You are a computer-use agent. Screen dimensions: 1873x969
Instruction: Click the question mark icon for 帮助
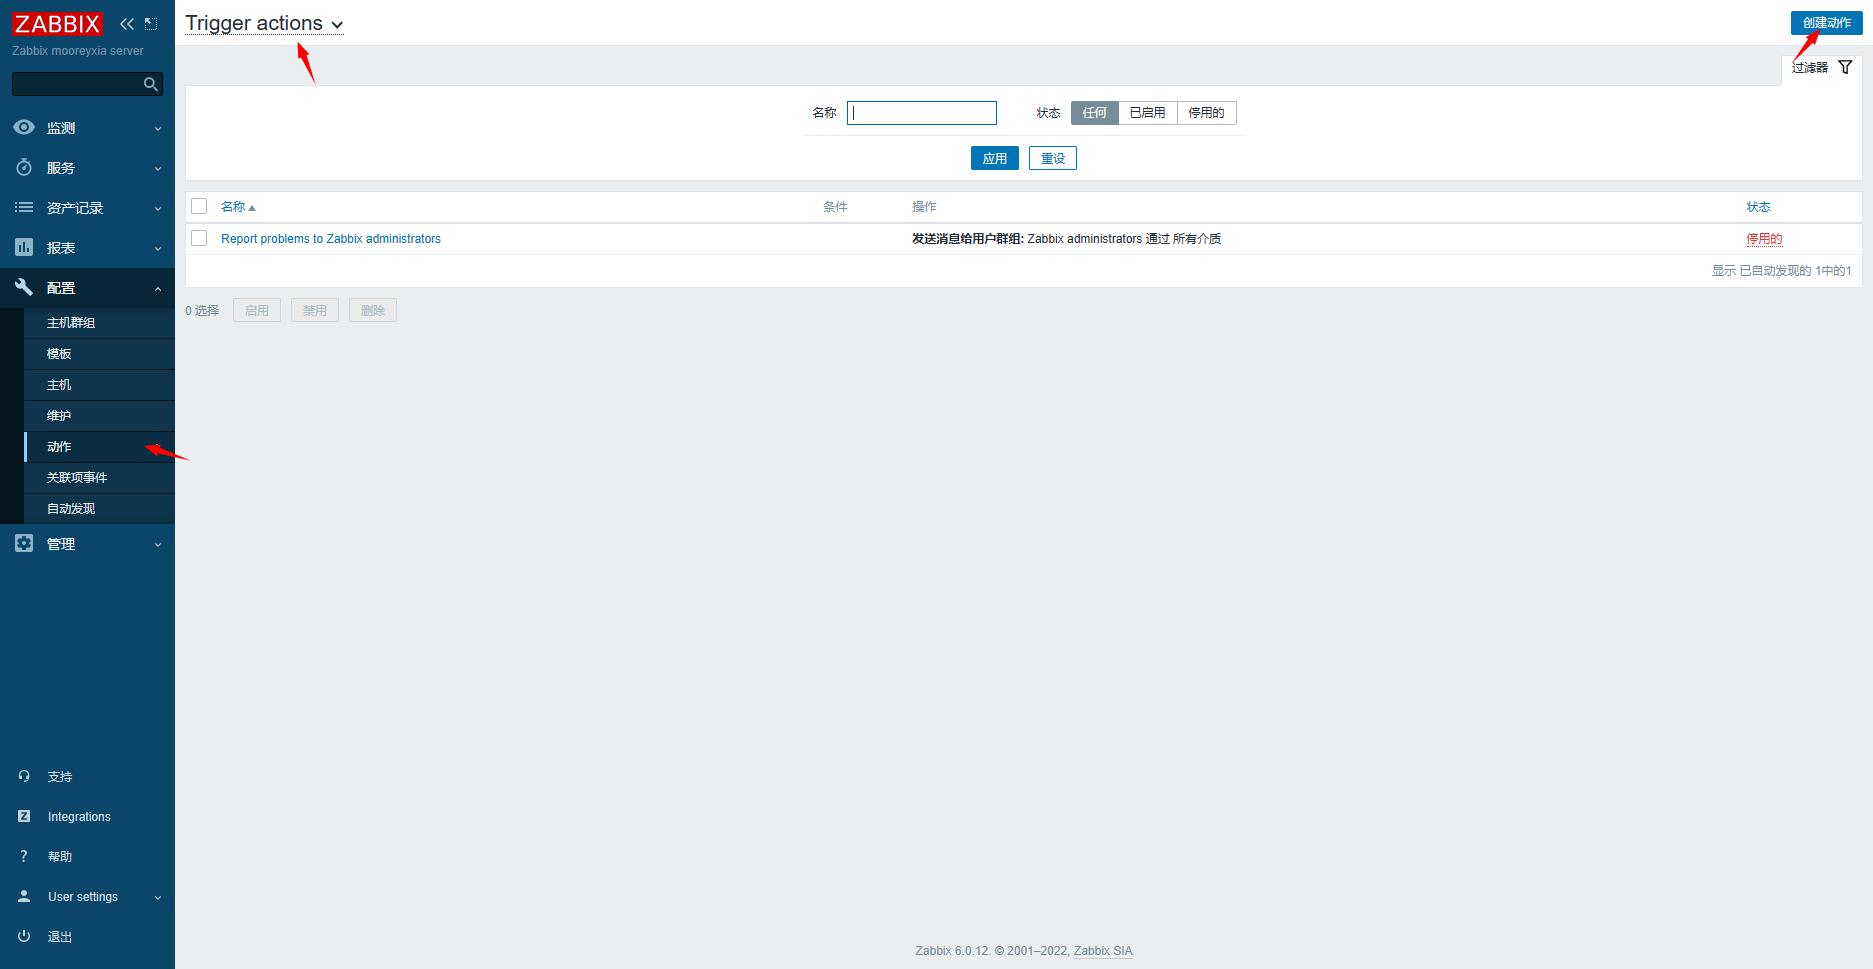click(x=24, y=856)
